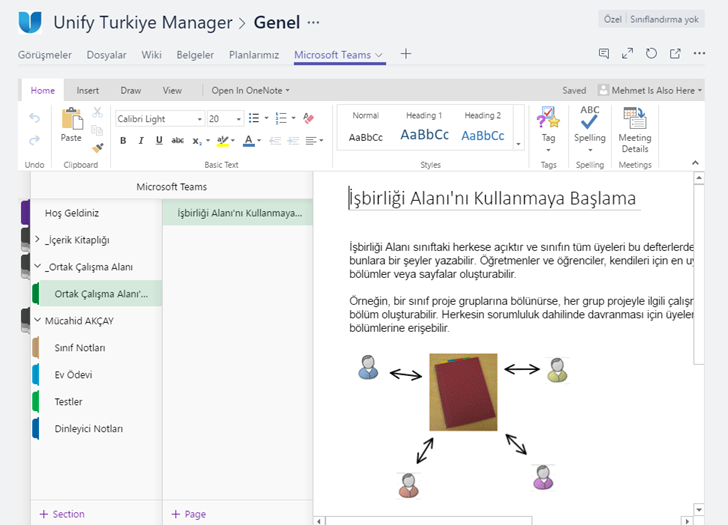Open the Genel channel more options ellipsis
The height and width of the screenshot is (525, 728).
[313, 22]
